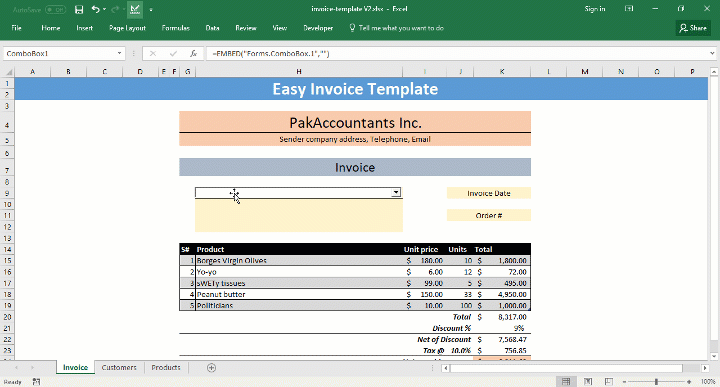The height and width of the screenshot is (387, 720).
Task: Select the Invoice sheet tab
Action: (x=75, y=367)
